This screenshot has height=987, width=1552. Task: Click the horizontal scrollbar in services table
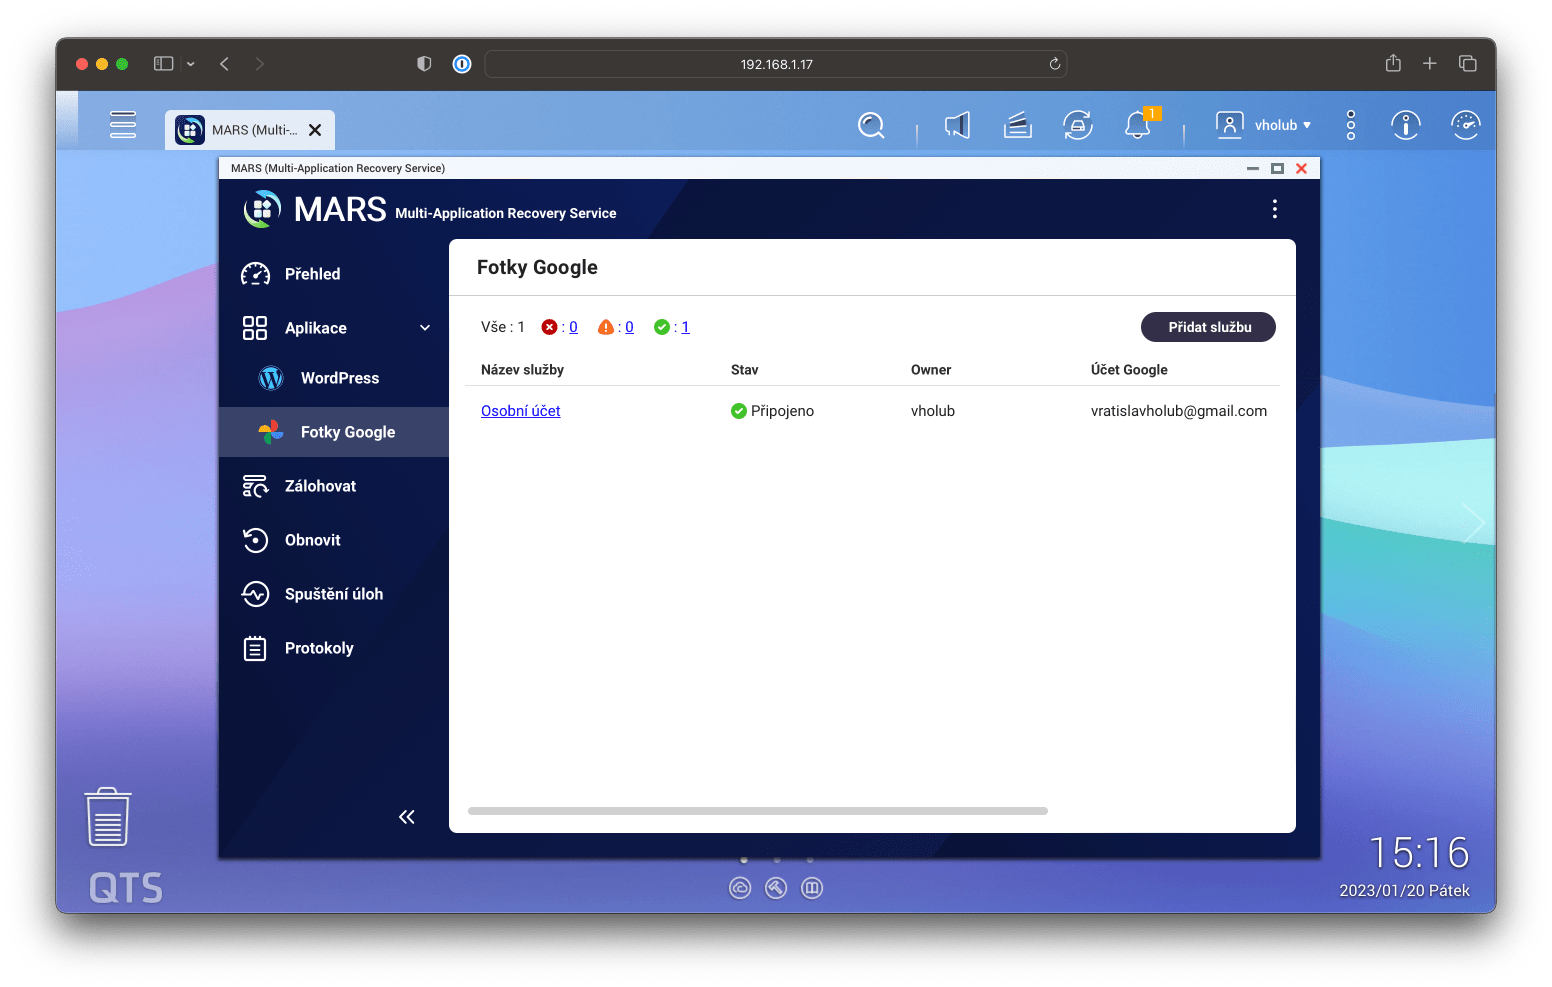click(x=758, y=811)
